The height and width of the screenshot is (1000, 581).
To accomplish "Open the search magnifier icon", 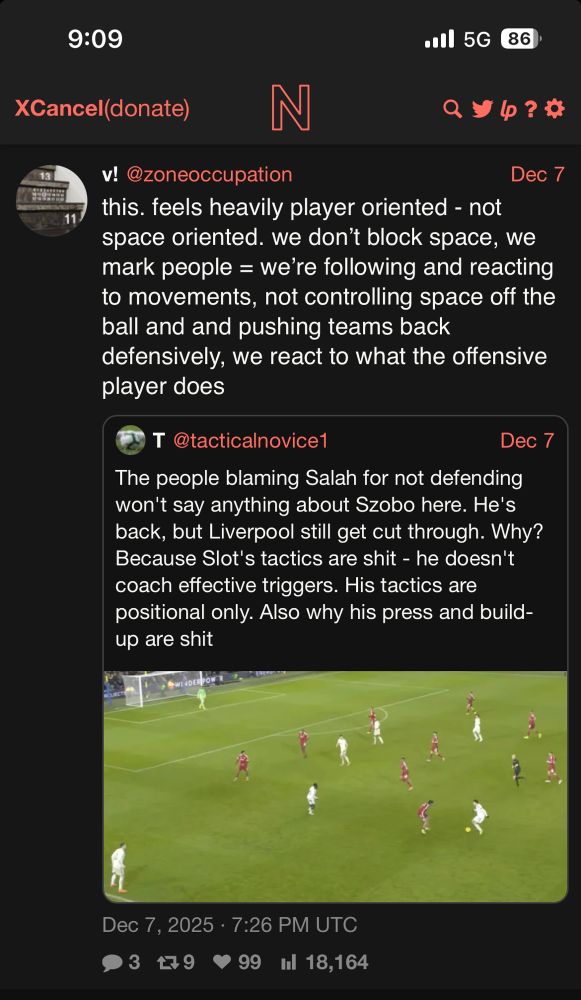I will [x=452, y=109].
